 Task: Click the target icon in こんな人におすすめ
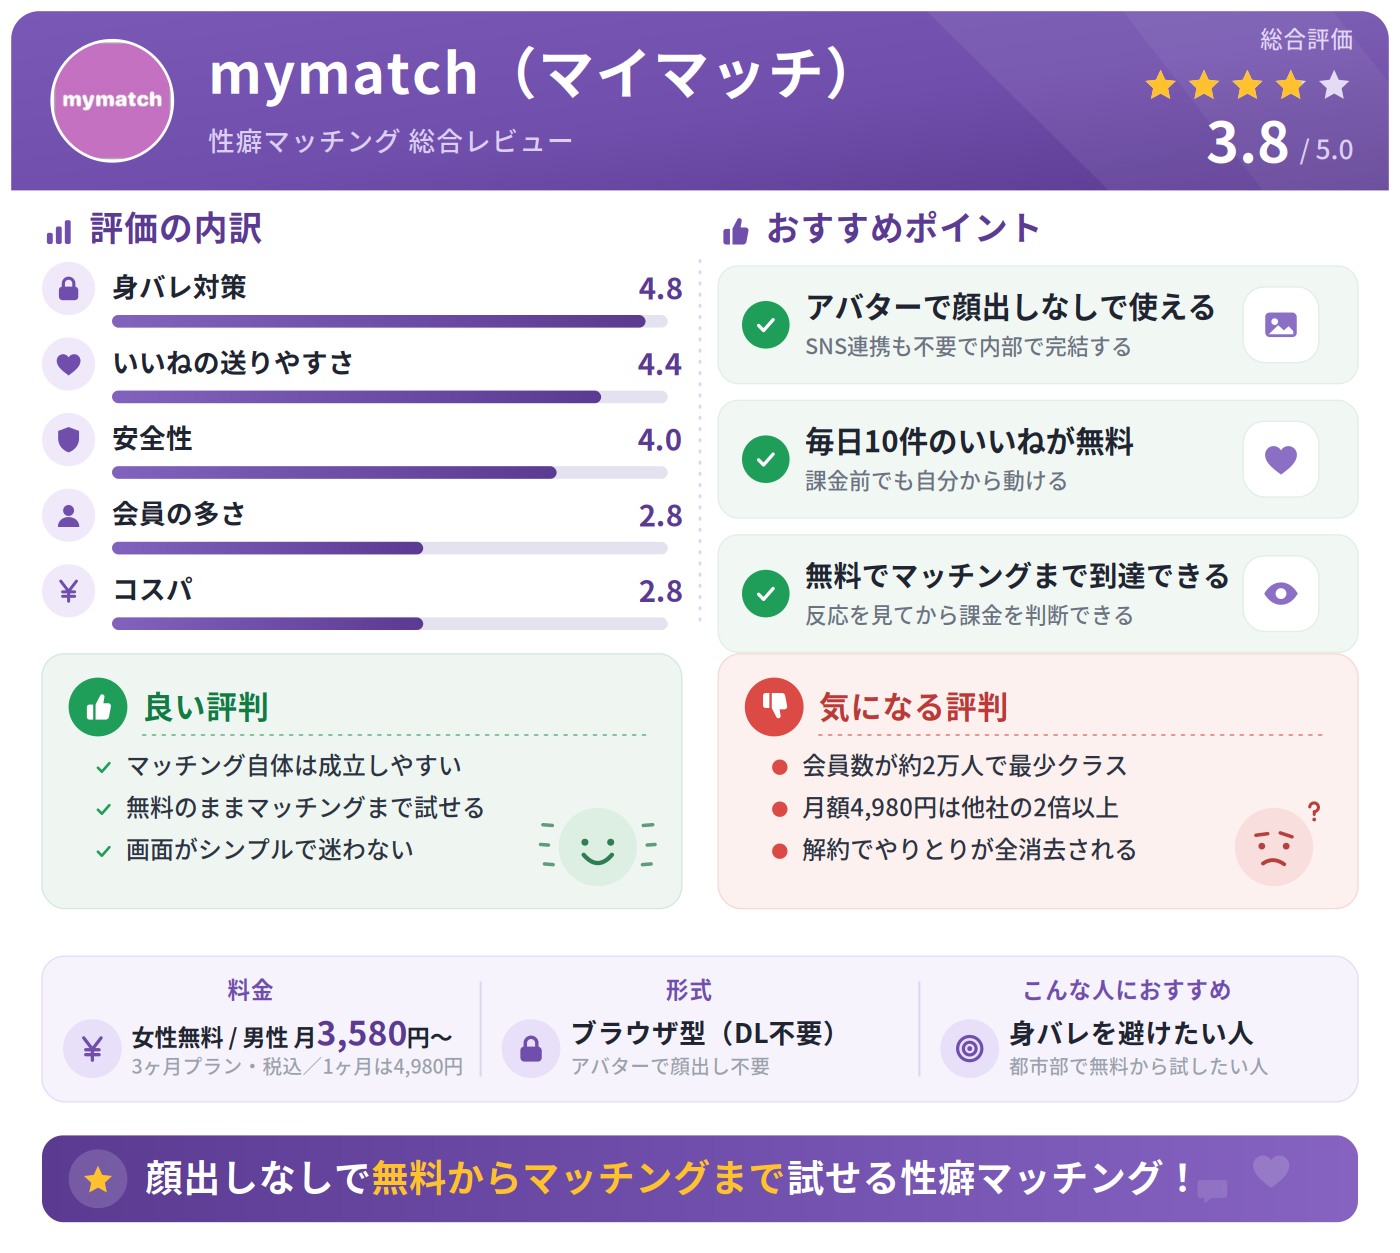point(970,1049)
